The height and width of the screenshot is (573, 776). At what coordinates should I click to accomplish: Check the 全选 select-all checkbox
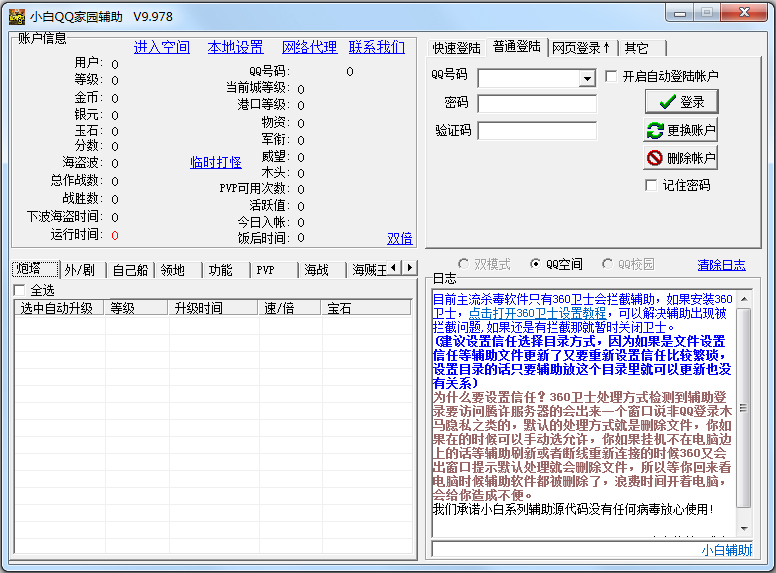20,290
